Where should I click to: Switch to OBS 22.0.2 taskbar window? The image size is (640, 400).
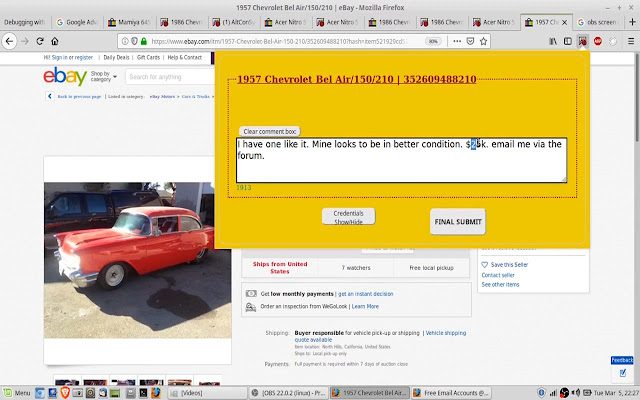point(288,393)
